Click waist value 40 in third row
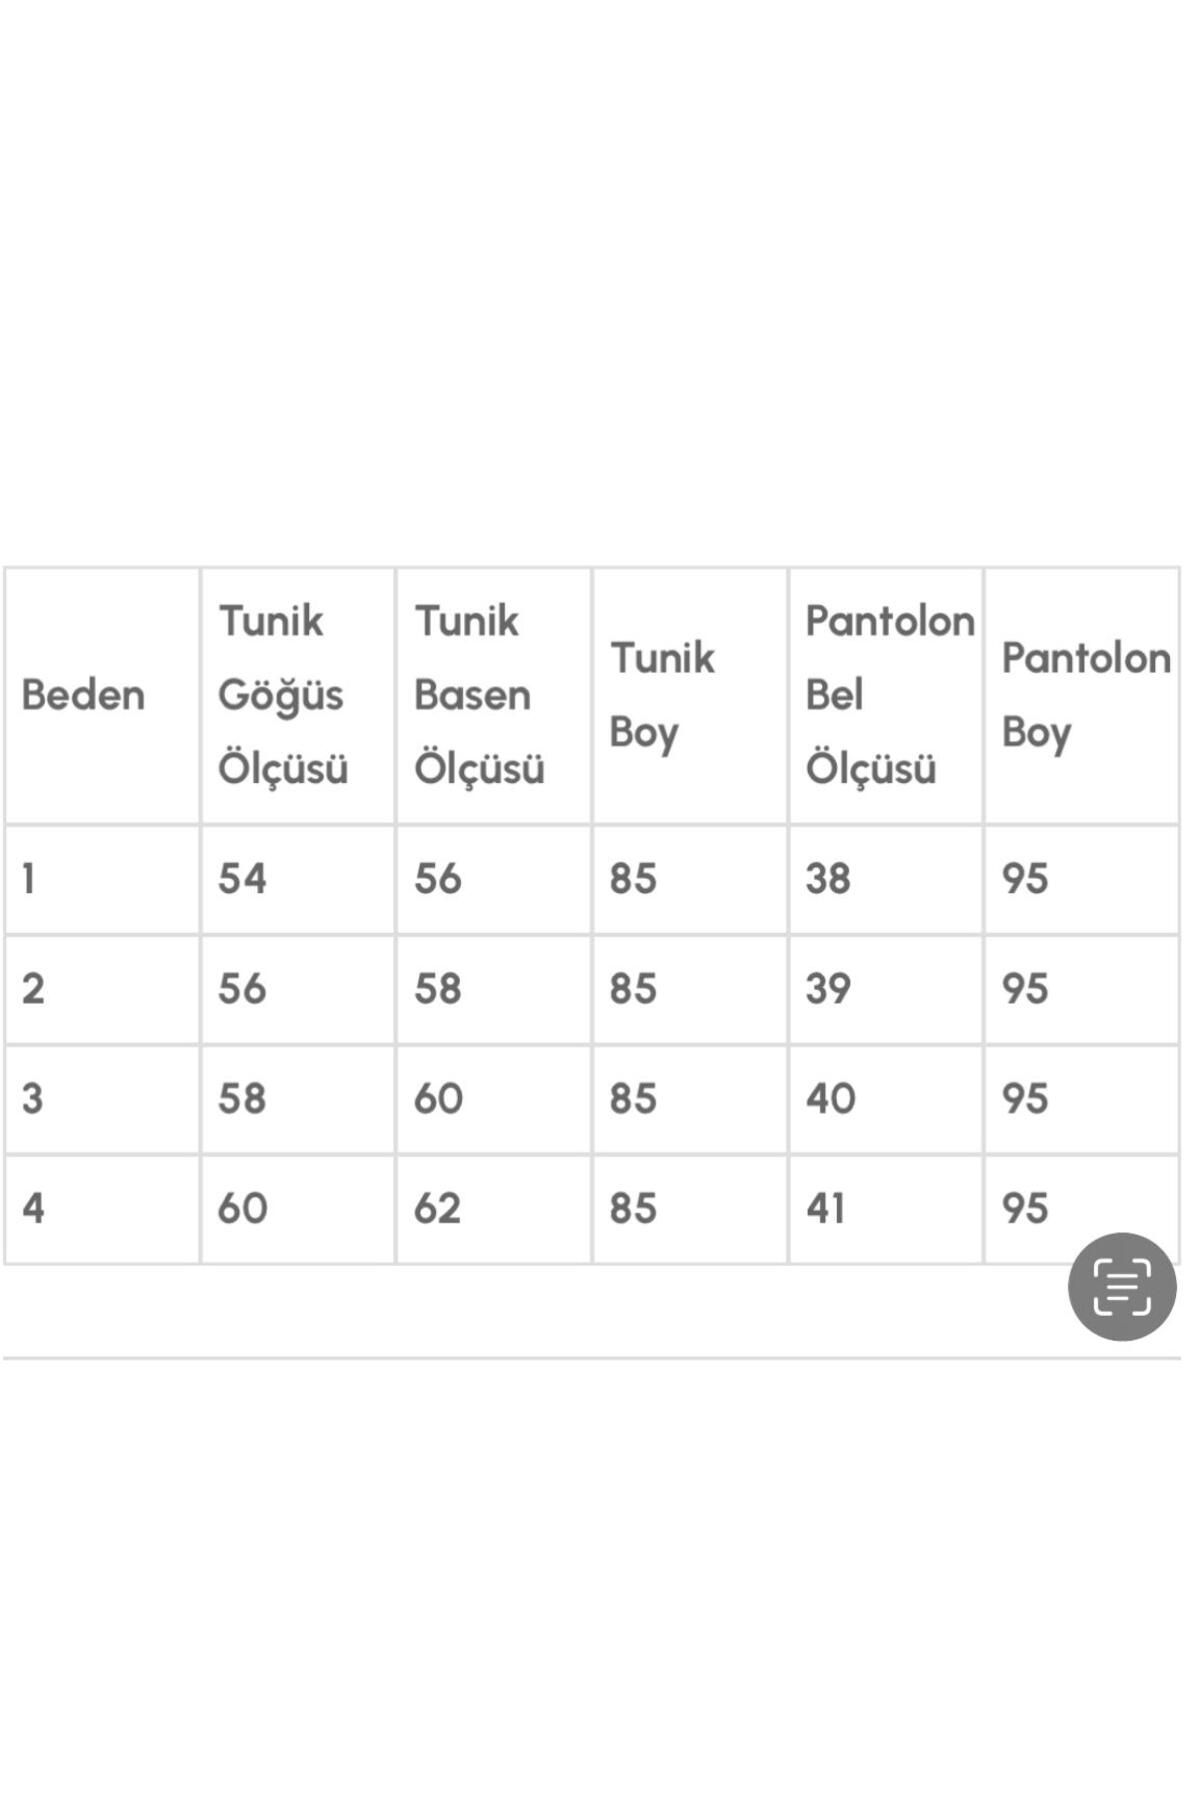 click(x=831, y=1099)
